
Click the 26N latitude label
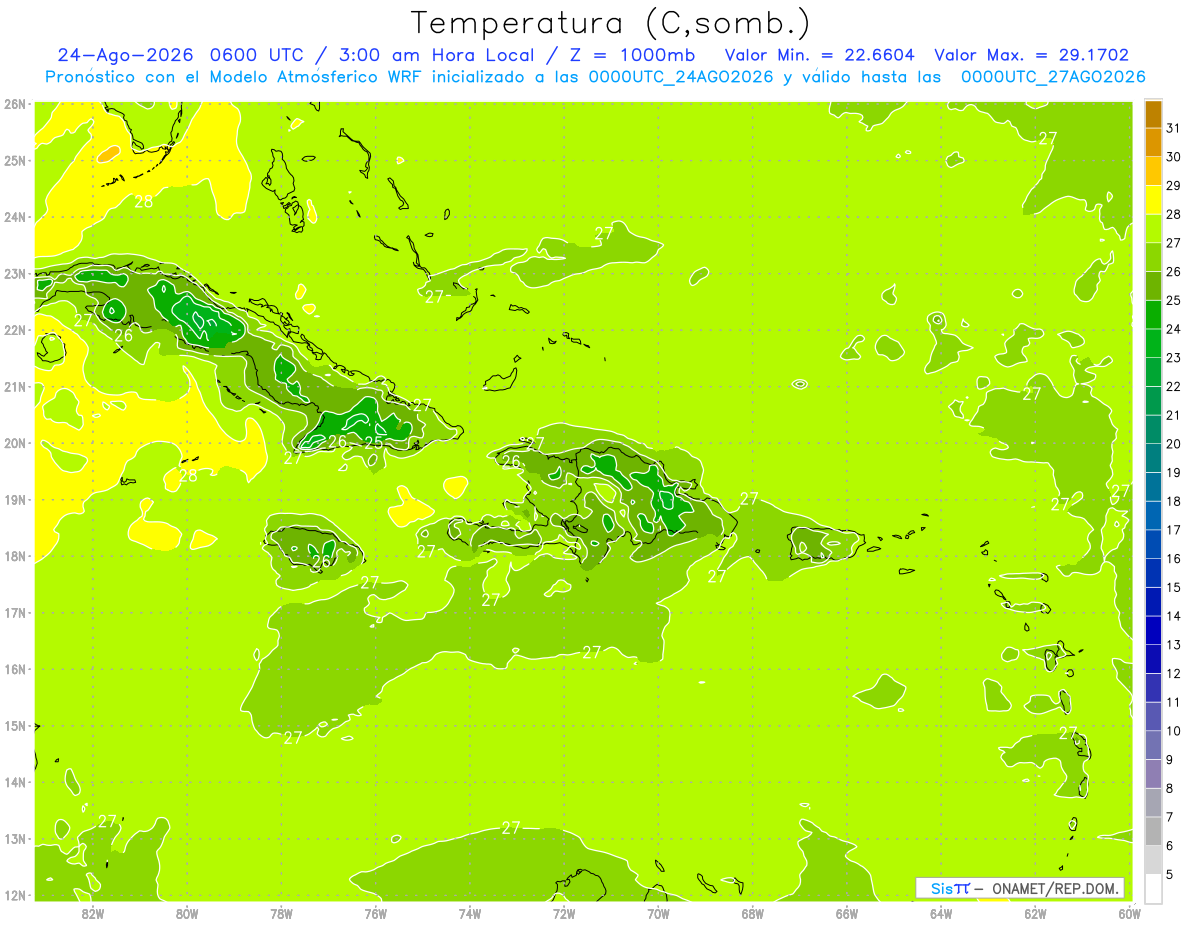tap(15, 104)
